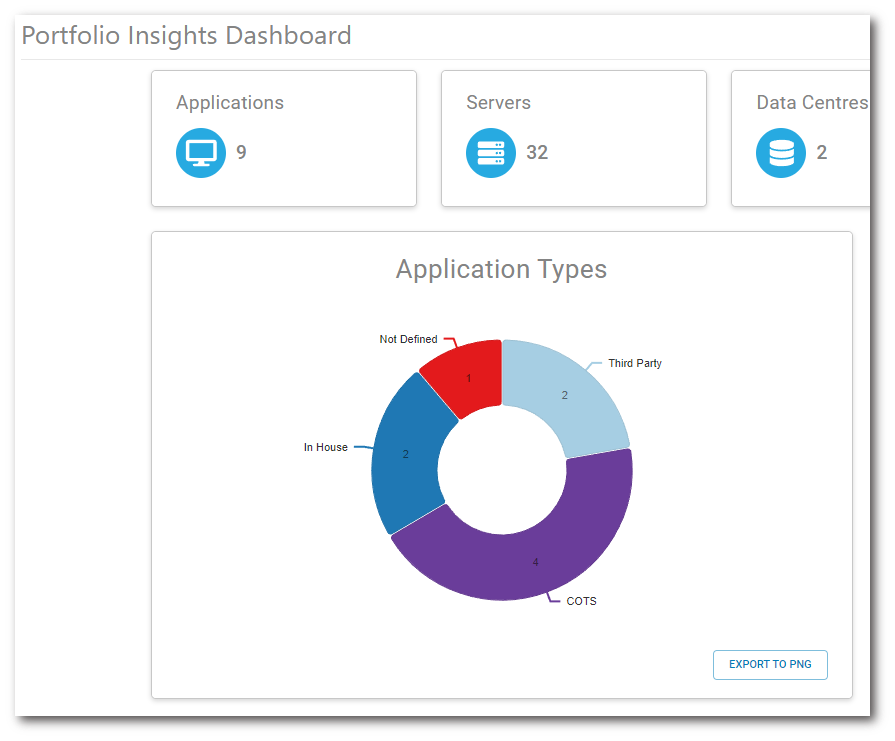895x741 pixels.
Task: Click the Third Party chart label
Action: (x=635, y=363)
